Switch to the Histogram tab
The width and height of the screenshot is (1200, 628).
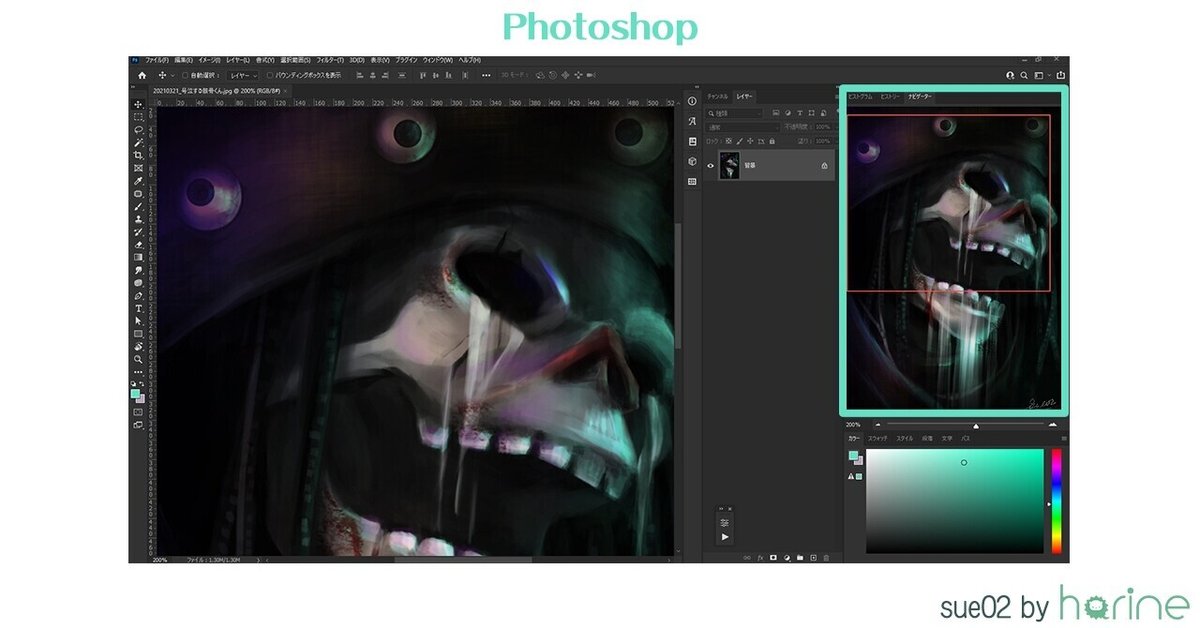tap(860, 97)
